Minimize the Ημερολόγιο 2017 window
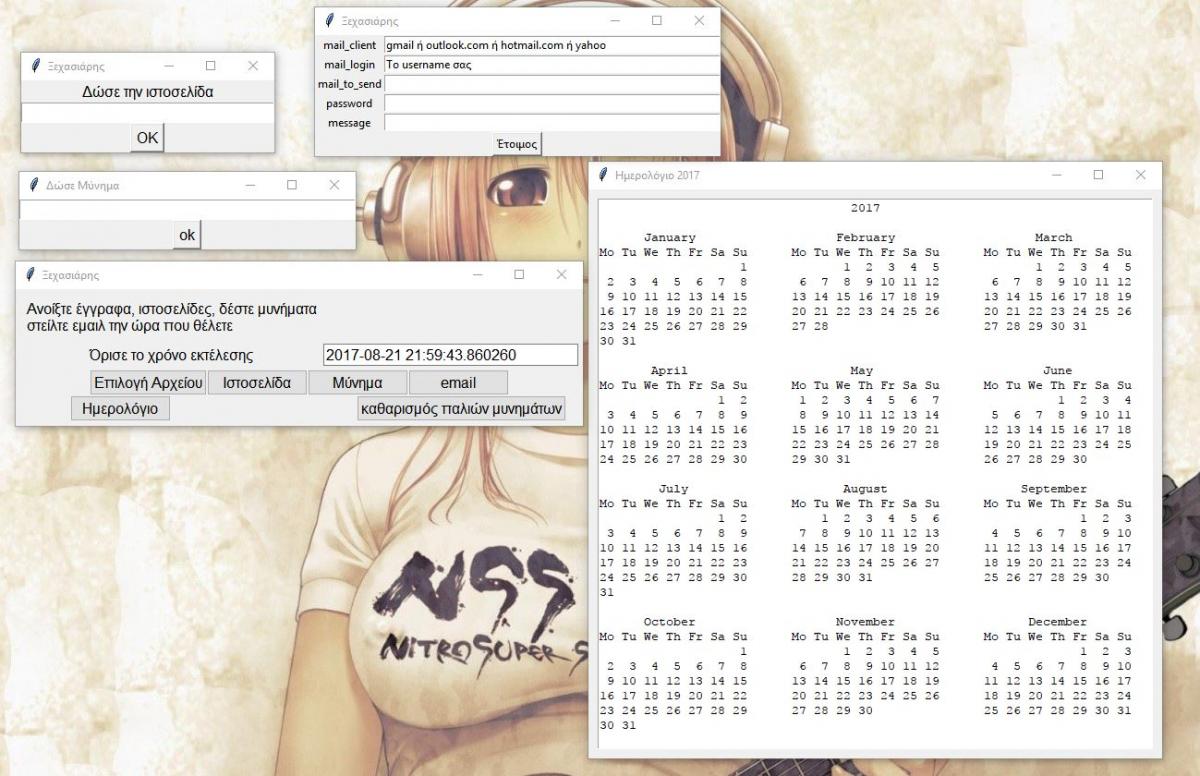This screenshot has height=776, width=1200. pyautogui.click(x=1056, y=175)
